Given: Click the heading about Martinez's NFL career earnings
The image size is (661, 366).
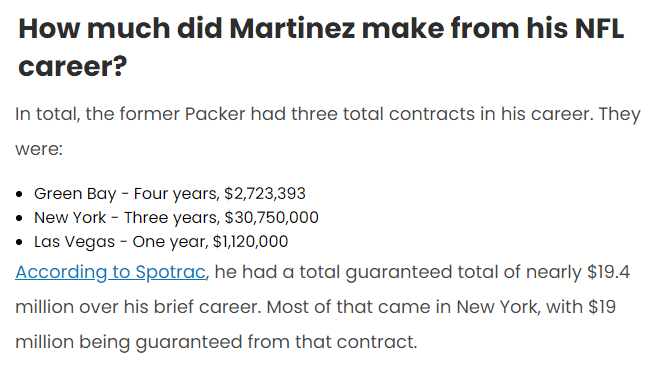Looking at the screenshot, I should [x=321, y=47].
